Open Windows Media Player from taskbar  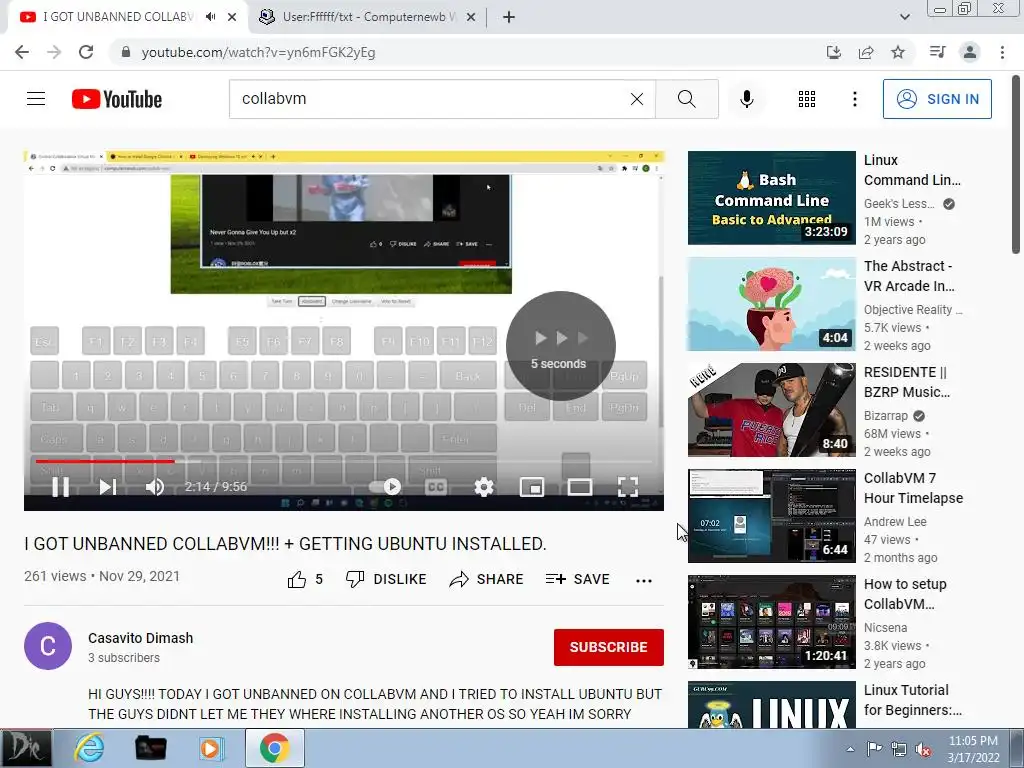(x=210, y=748)
